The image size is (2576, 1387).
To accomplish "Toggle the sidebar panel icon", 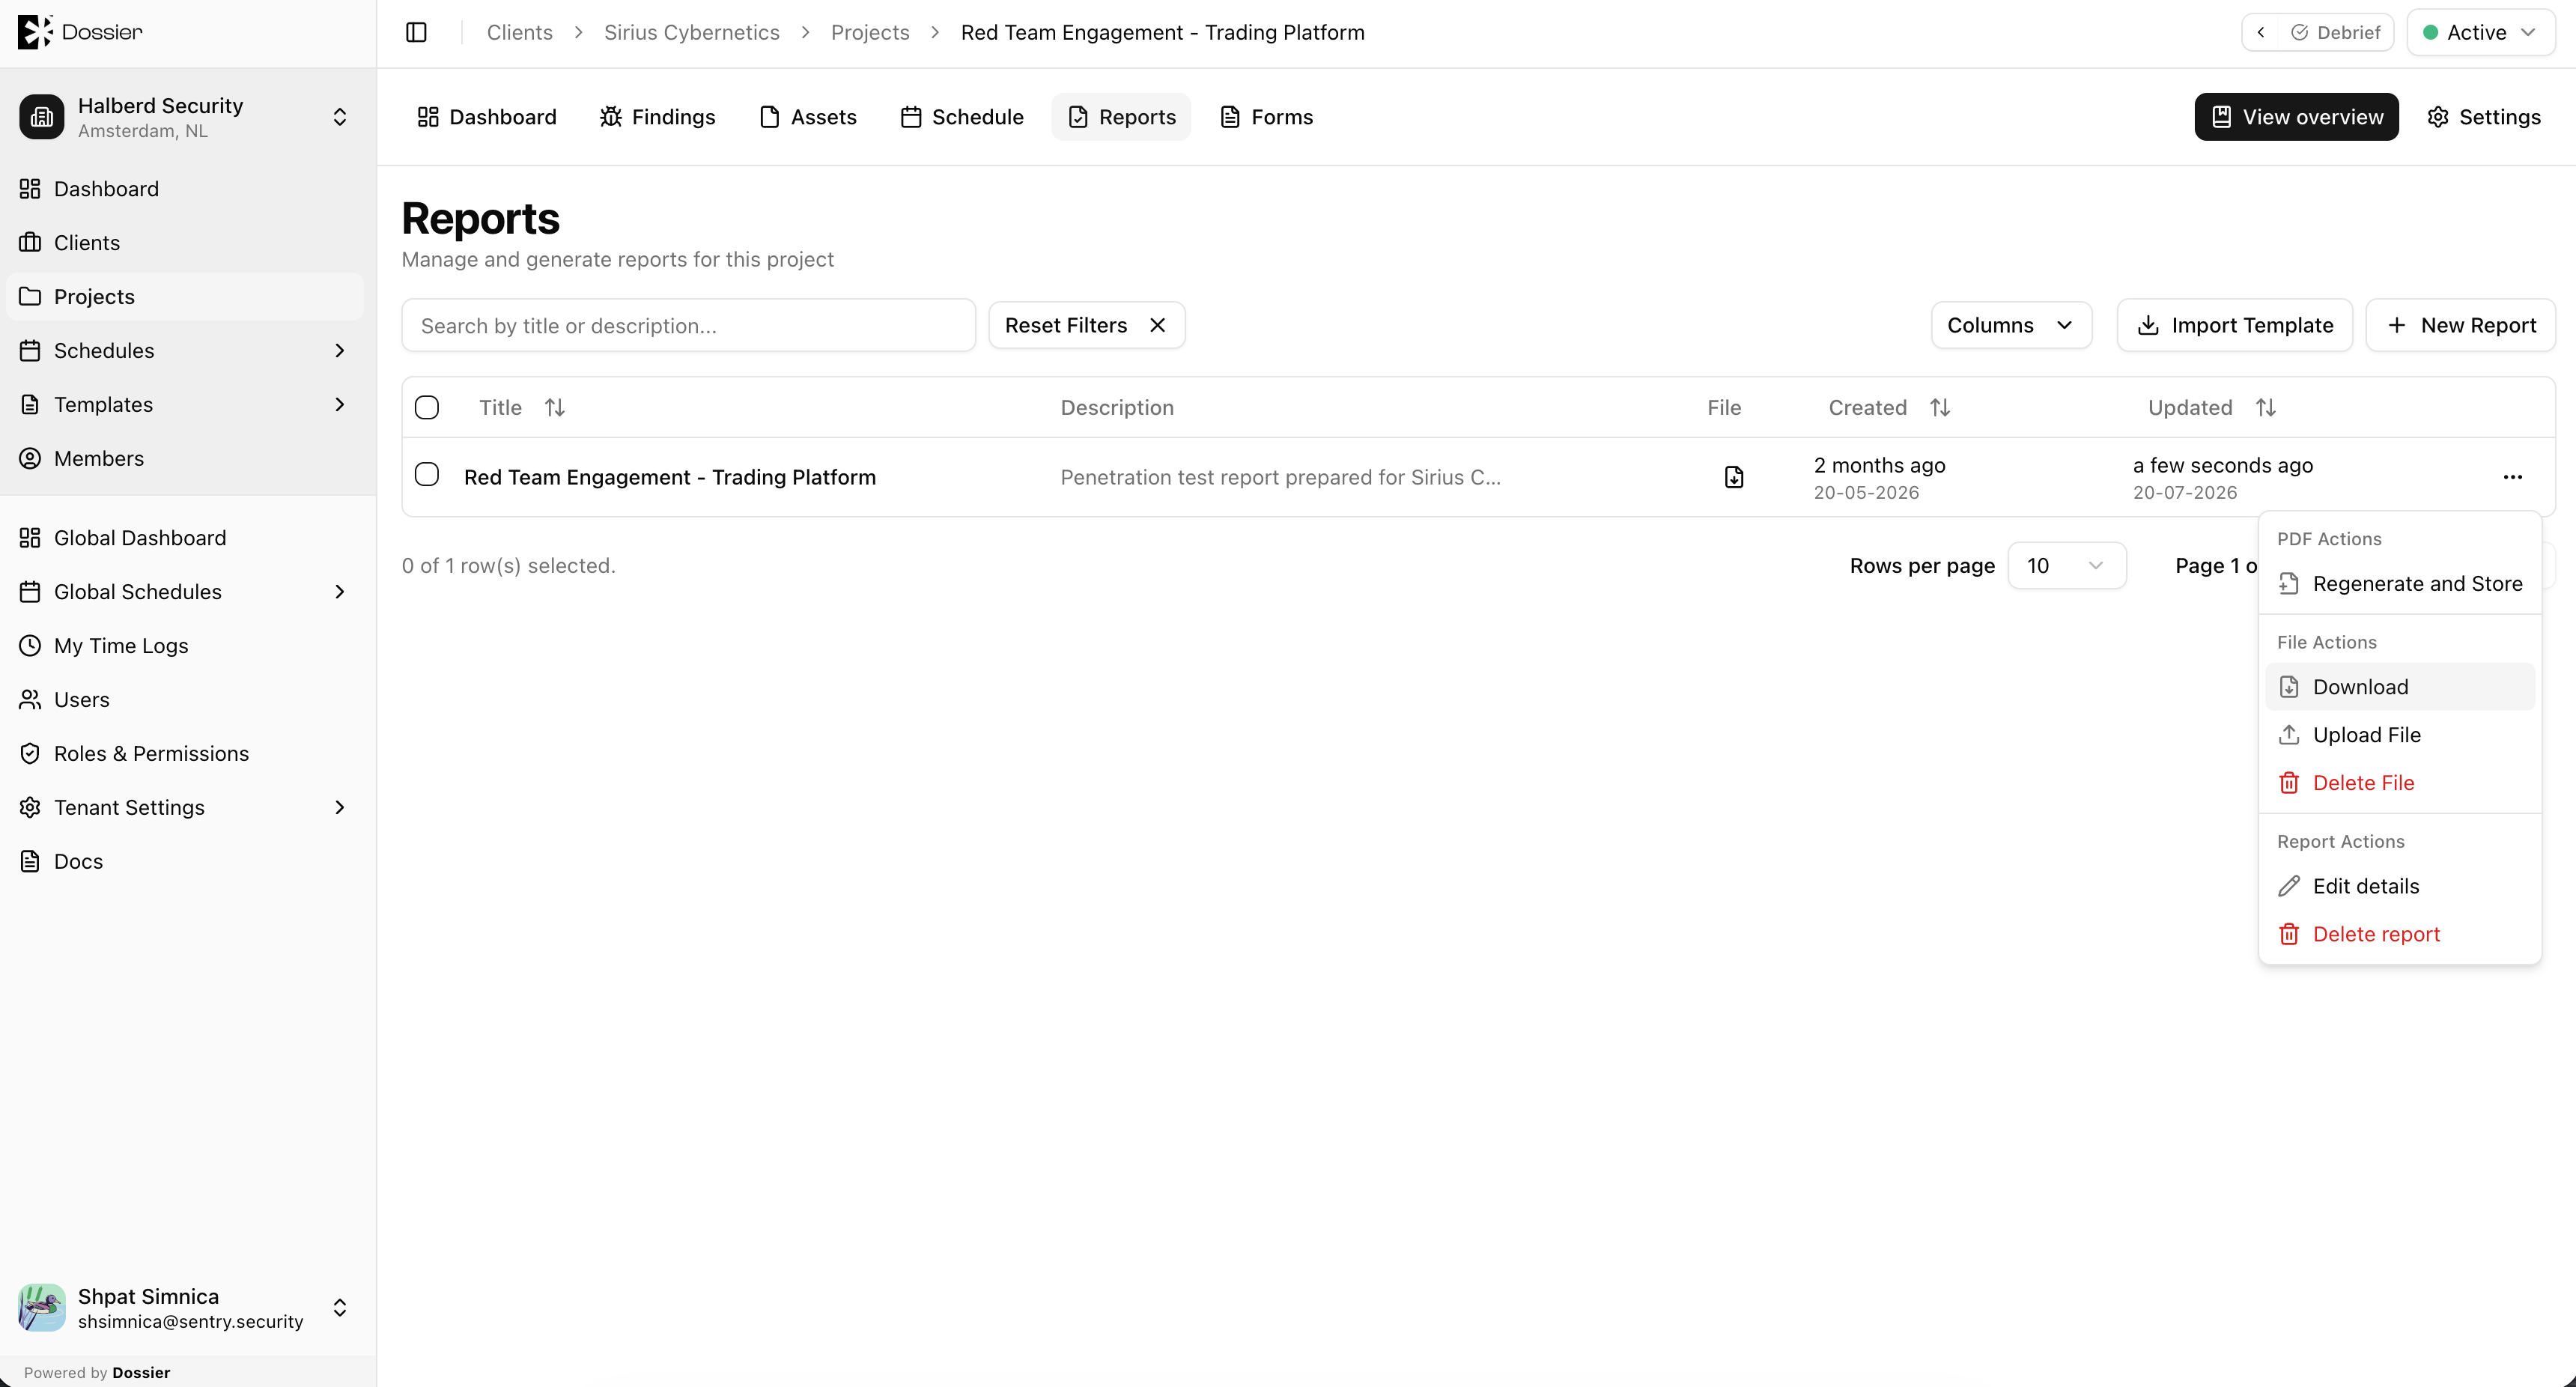I will pos(416,32).
